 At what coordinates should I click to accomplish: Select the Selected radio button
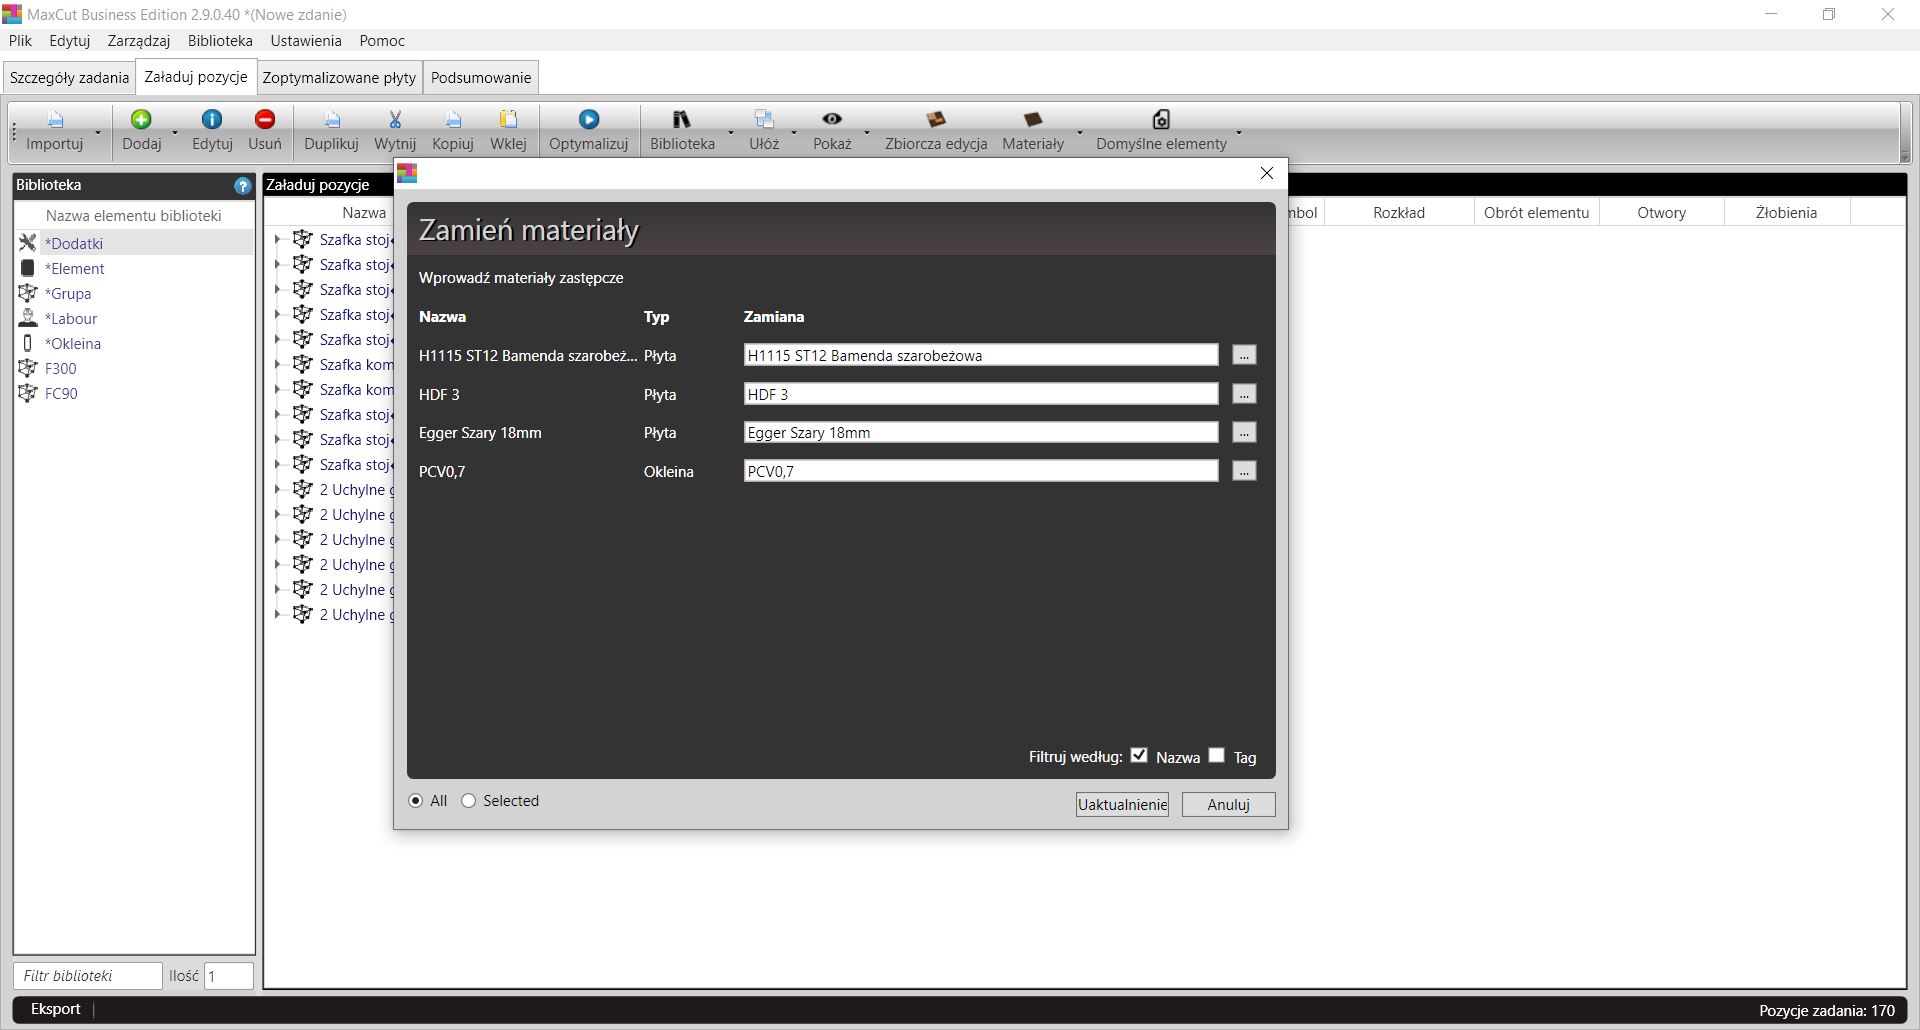click(469, 801)
